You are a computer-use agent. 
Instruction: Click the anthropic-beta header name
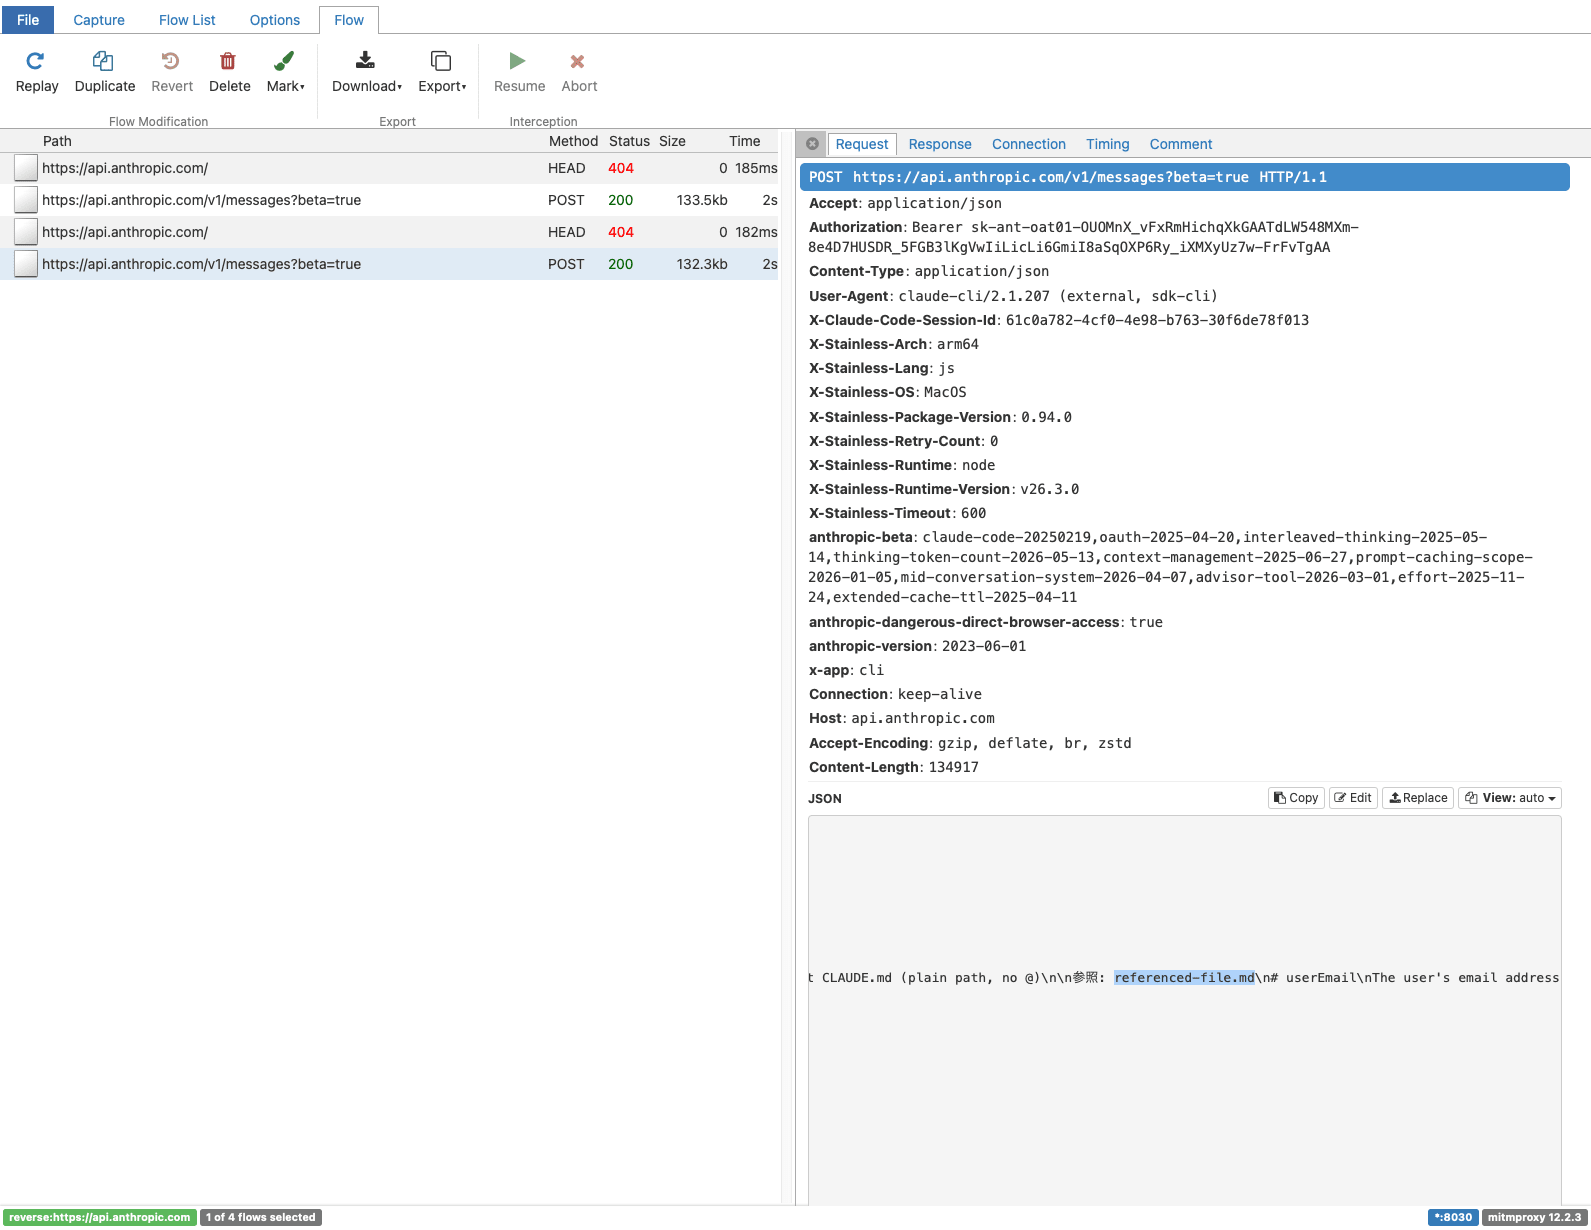tap(861, 537)
